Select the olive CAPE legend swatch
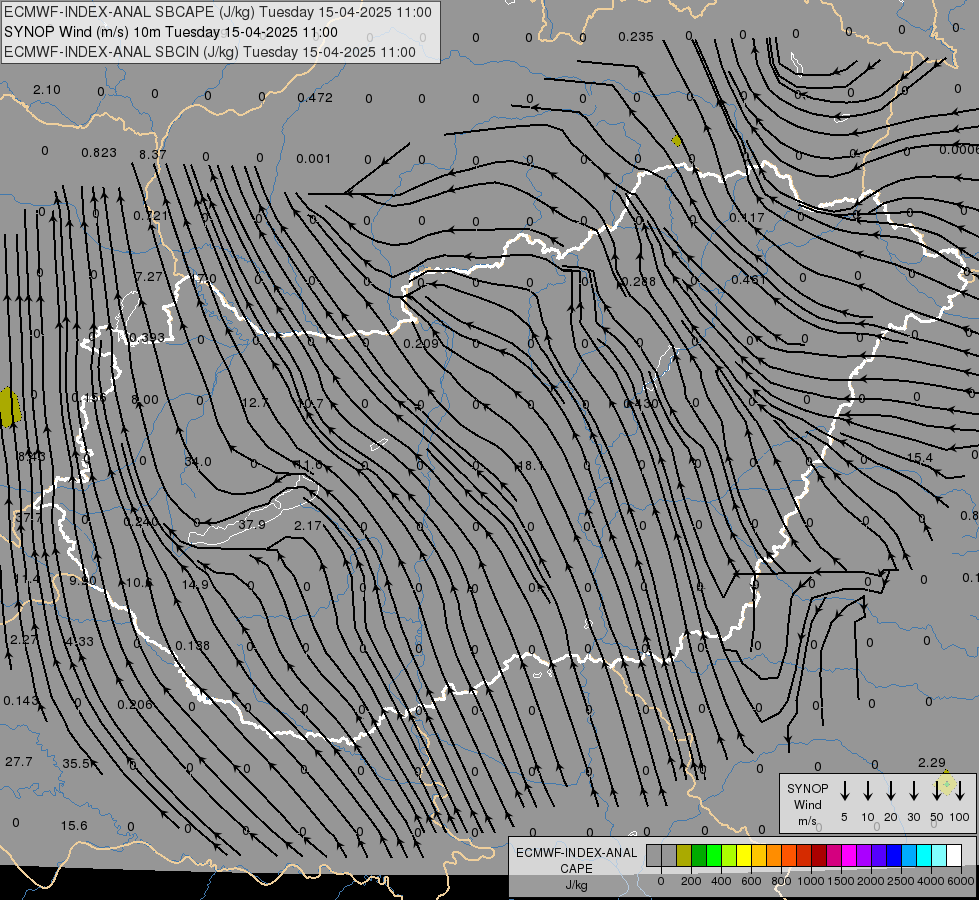The width and height of the screenshot is (979, 900). 684,856
